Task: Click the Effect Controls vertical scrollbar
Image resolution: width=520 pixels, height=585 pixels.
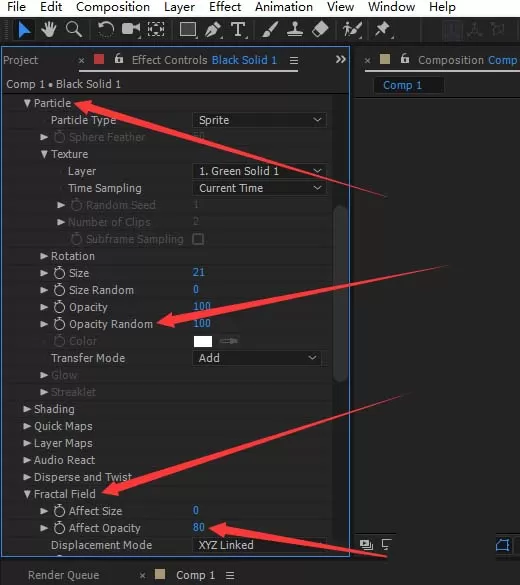Action: point(340,293)
